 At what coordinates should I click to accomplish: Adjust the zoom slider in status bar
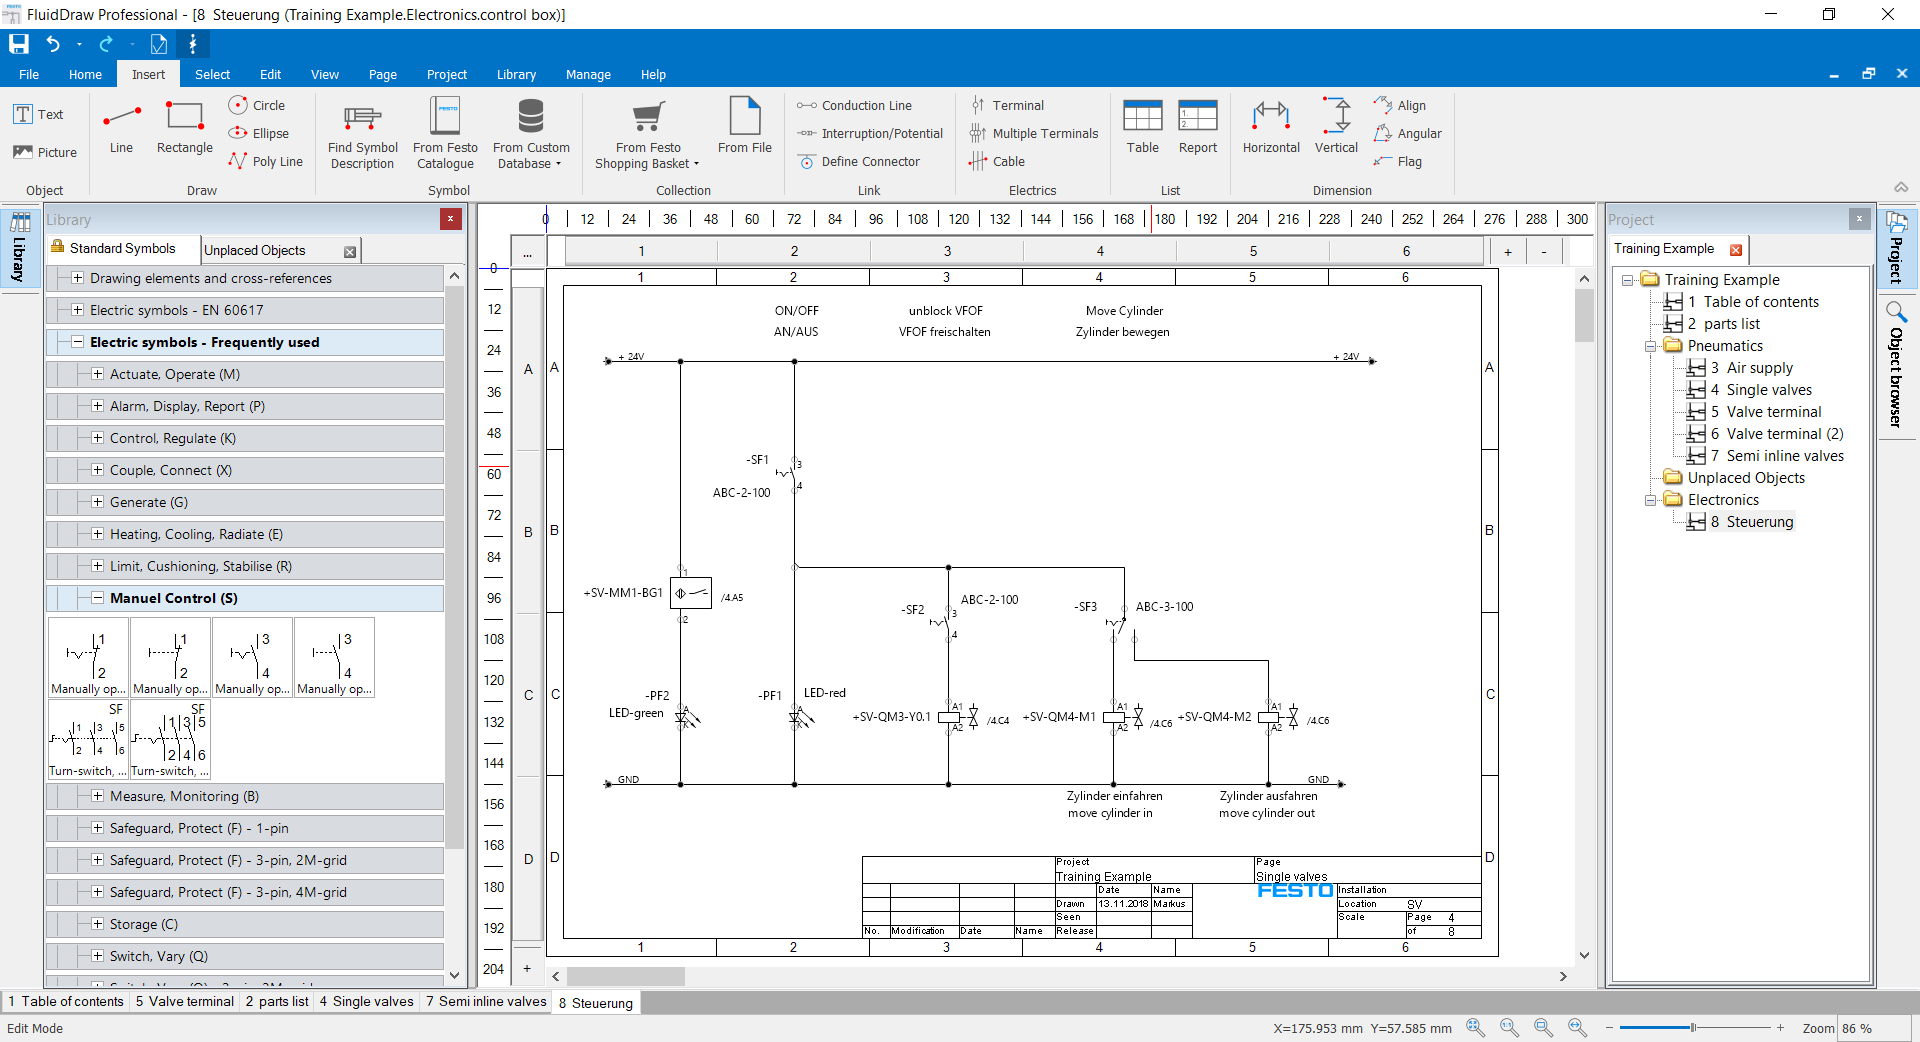[x=1693, y=1027]
